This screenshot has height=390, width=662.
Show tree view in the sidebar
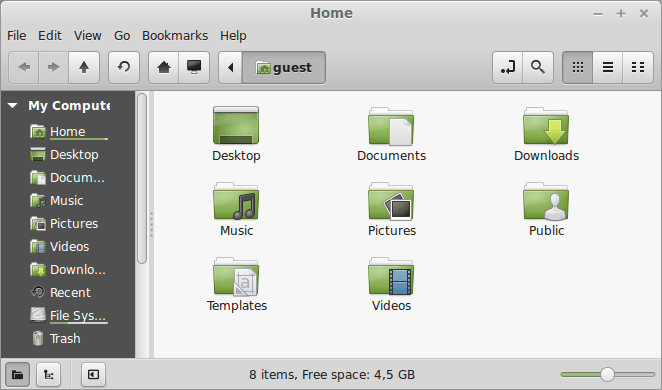[49, 374]
